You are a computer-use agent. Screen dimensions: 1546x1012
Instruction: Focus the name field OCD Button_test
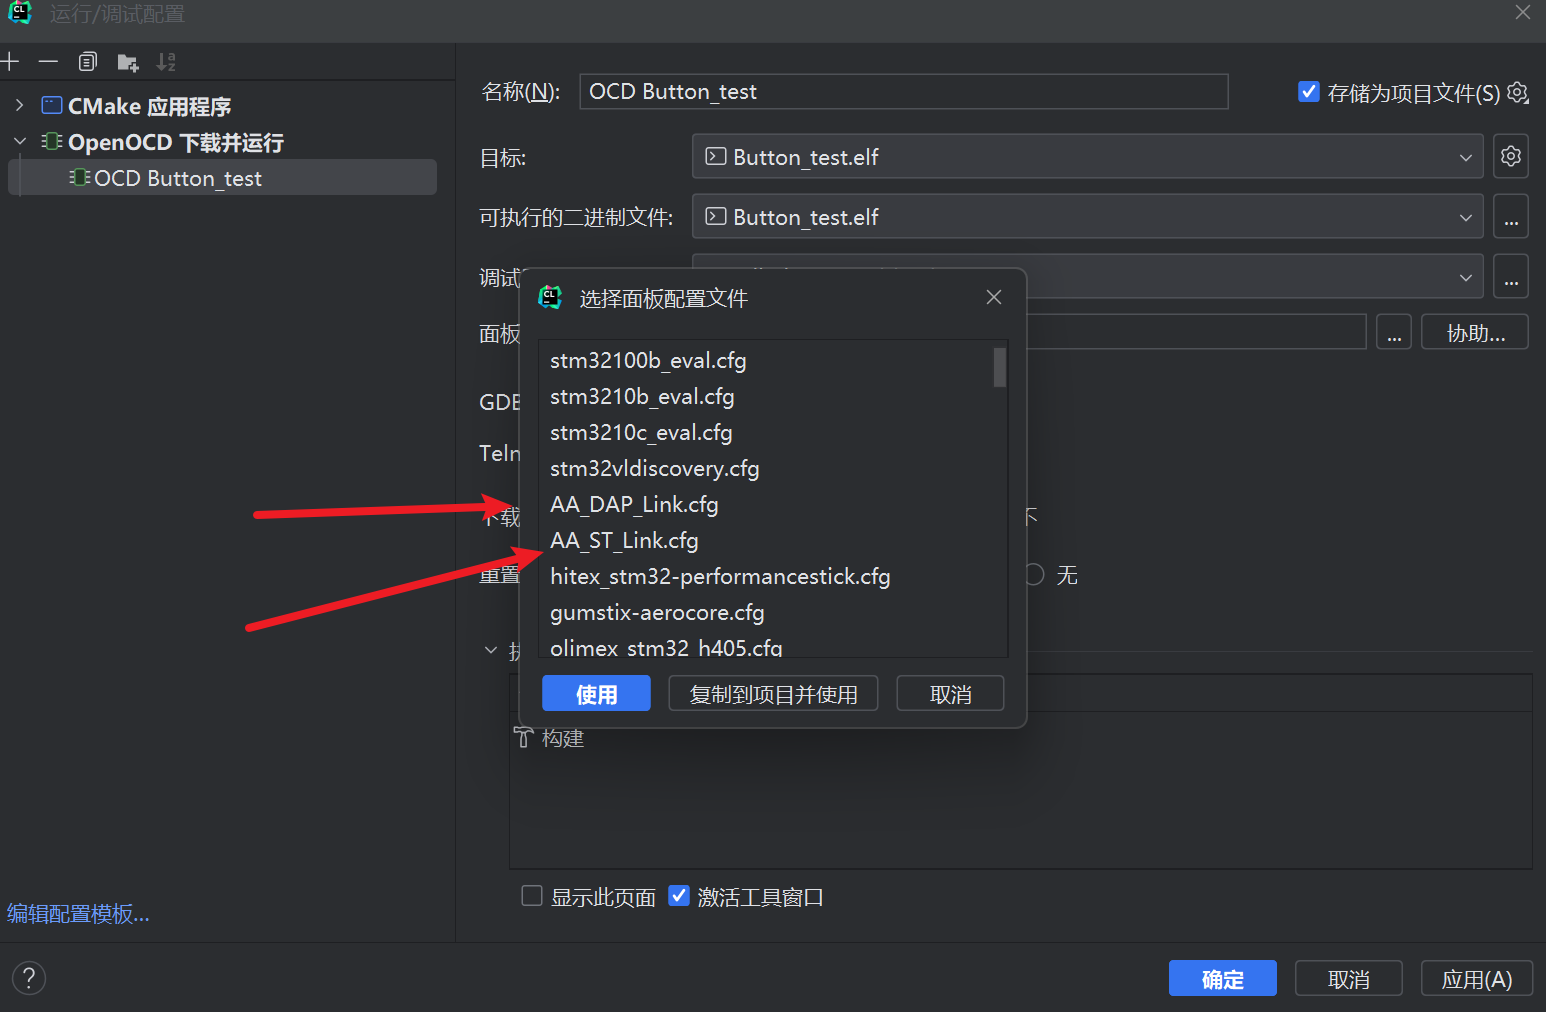tap(903, 91)
